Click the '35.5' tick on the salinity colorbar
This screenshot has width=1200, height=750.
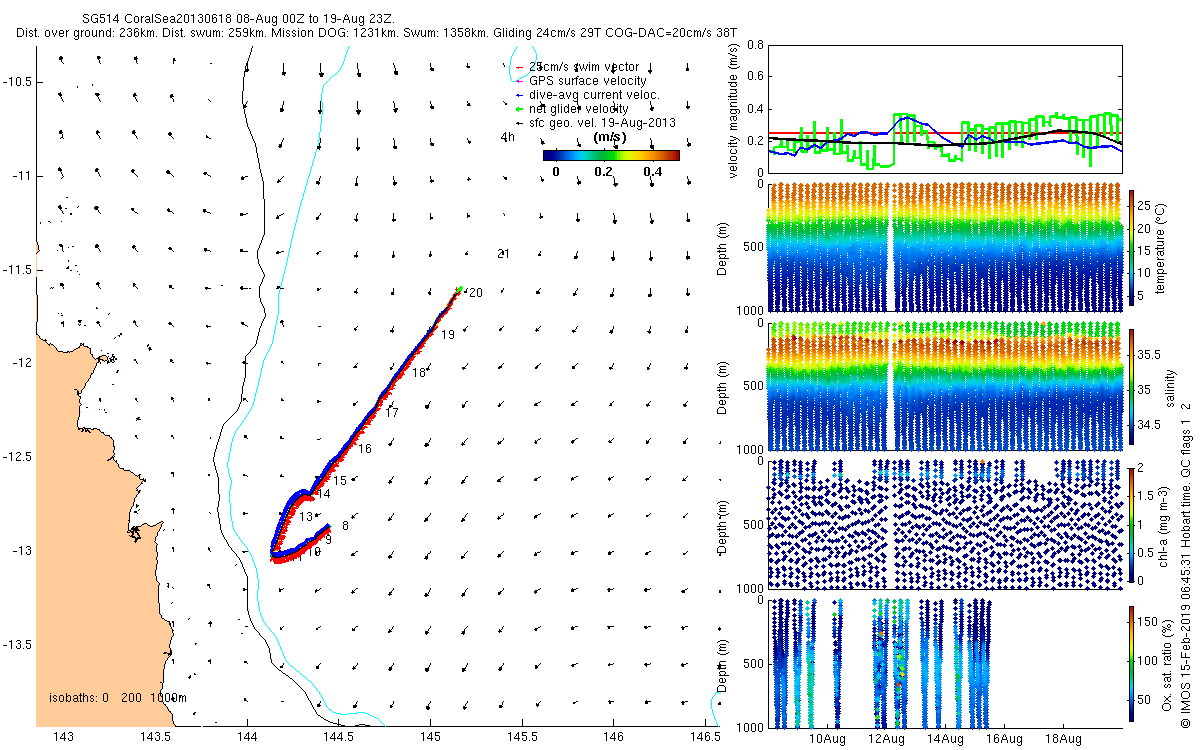1150,355
